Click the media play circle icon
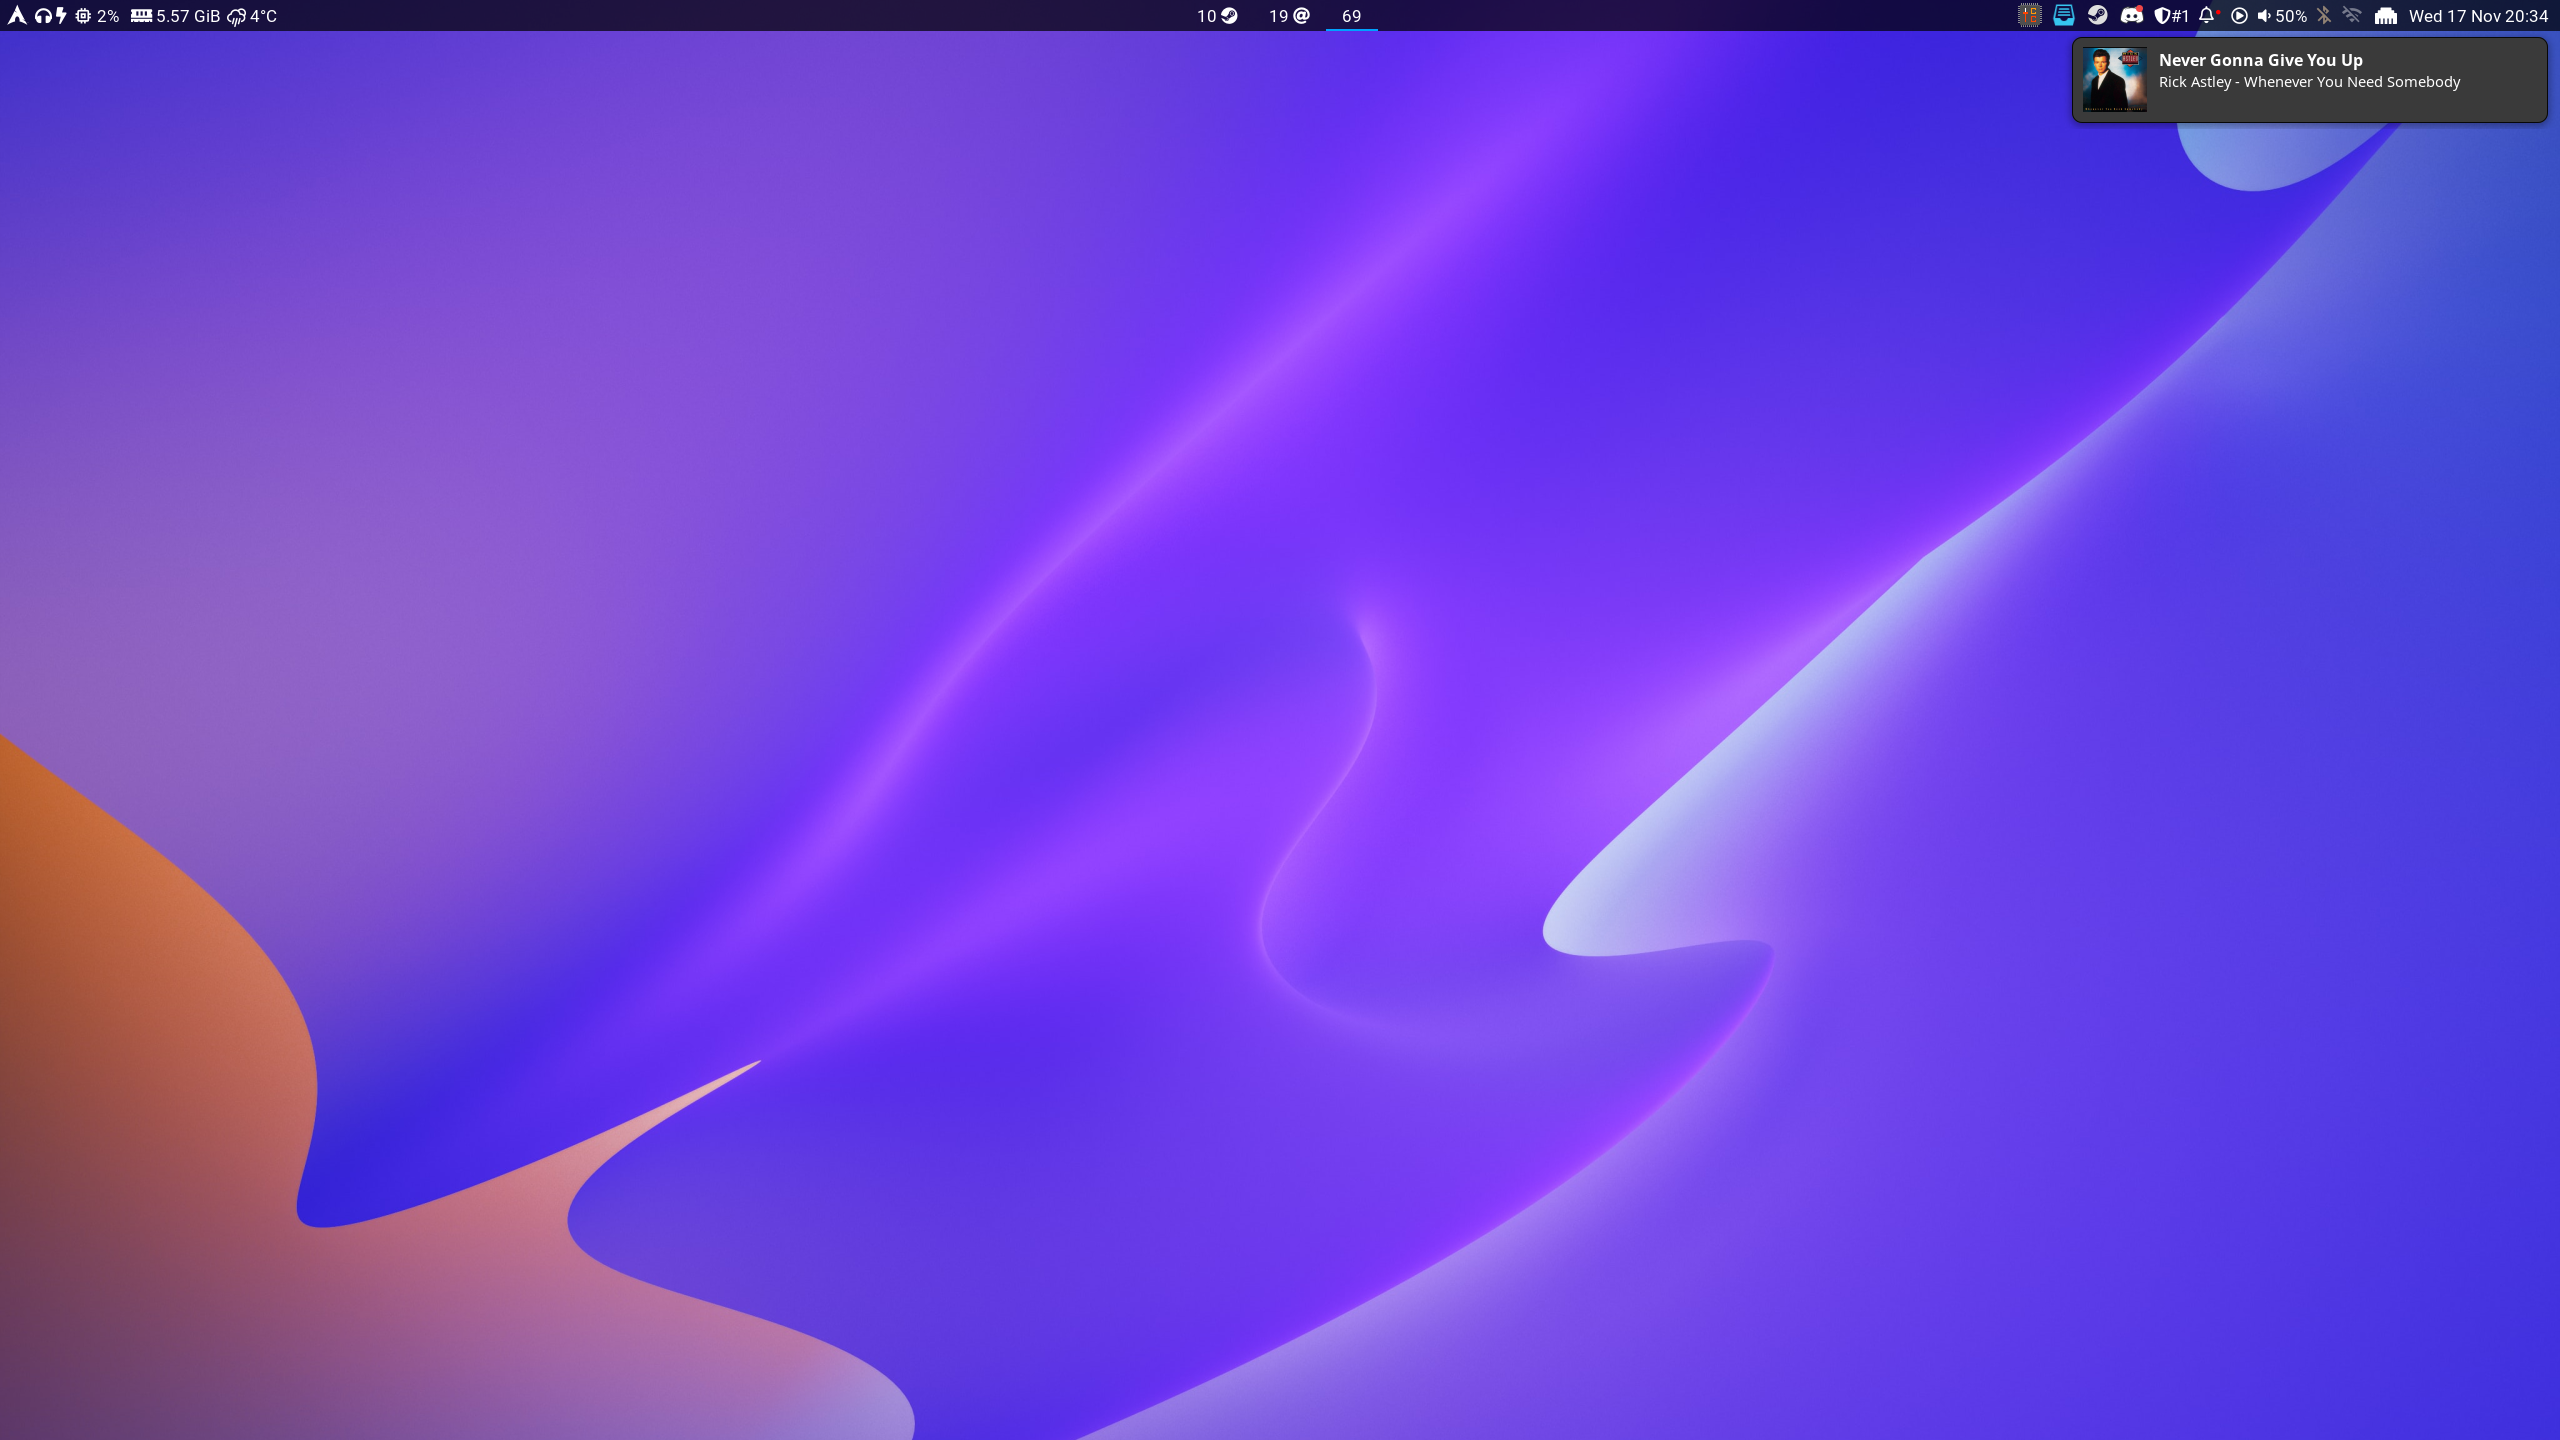Screen dimensions: 2560x1440 (2240, 16)
